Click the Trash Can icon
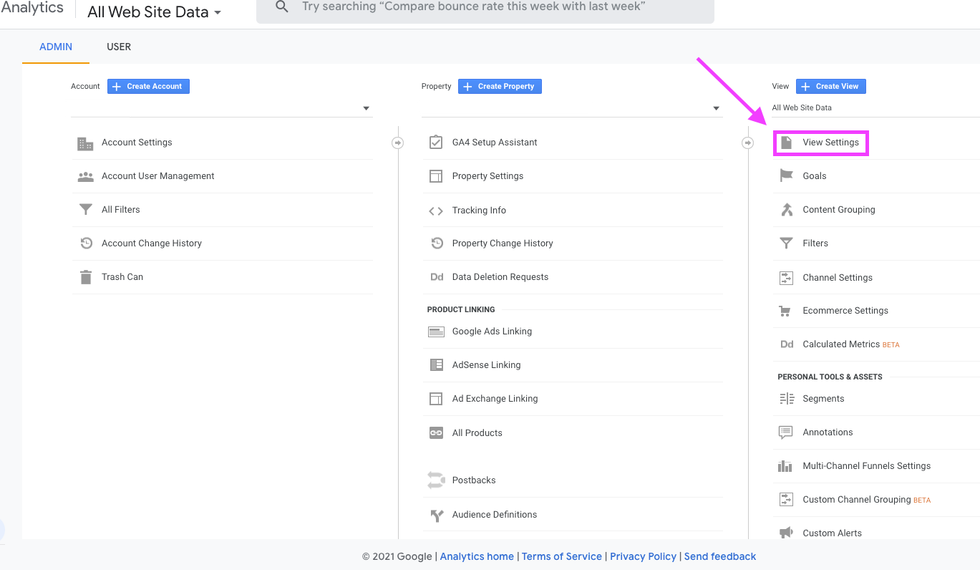 85,277
